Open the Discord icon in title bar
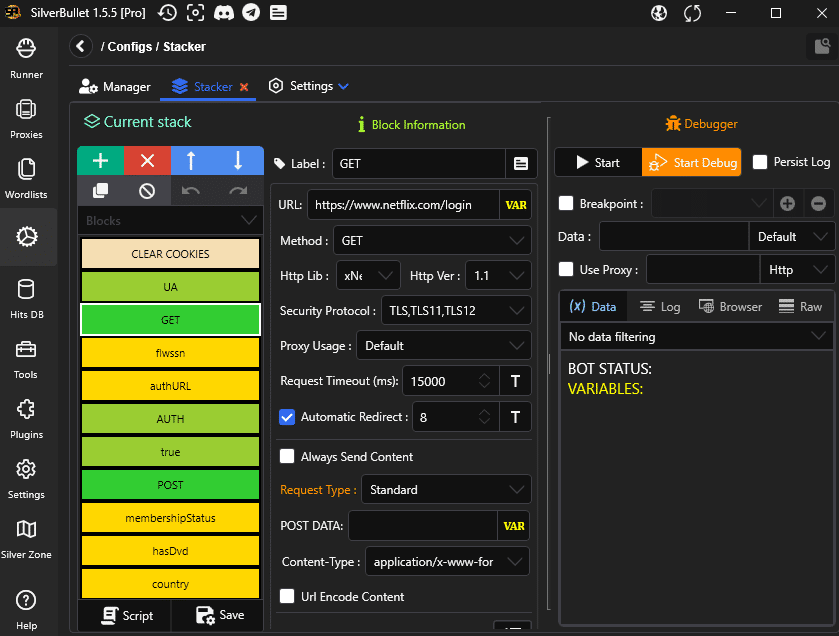This screenshot has width=839, height=636. coord(223,13)
